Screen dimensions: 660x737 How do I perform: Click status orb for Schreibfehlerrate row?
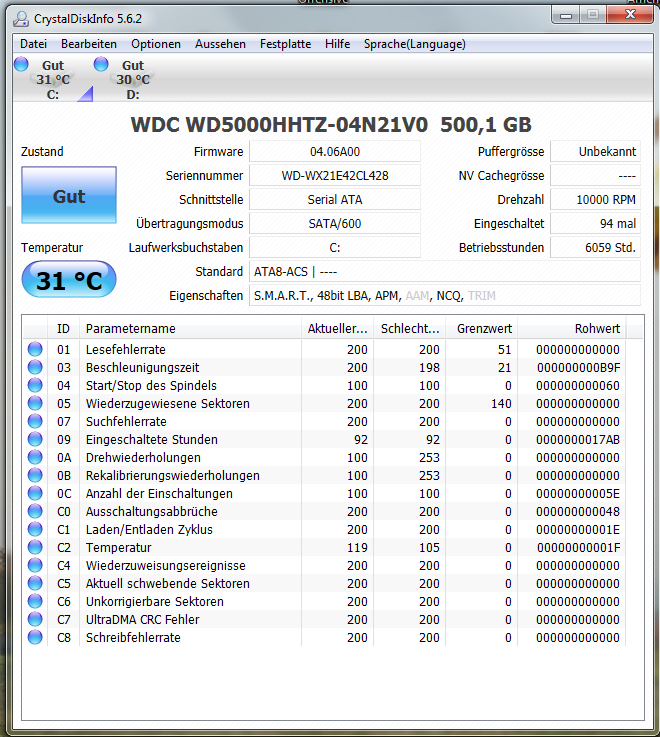coord(35,637)
